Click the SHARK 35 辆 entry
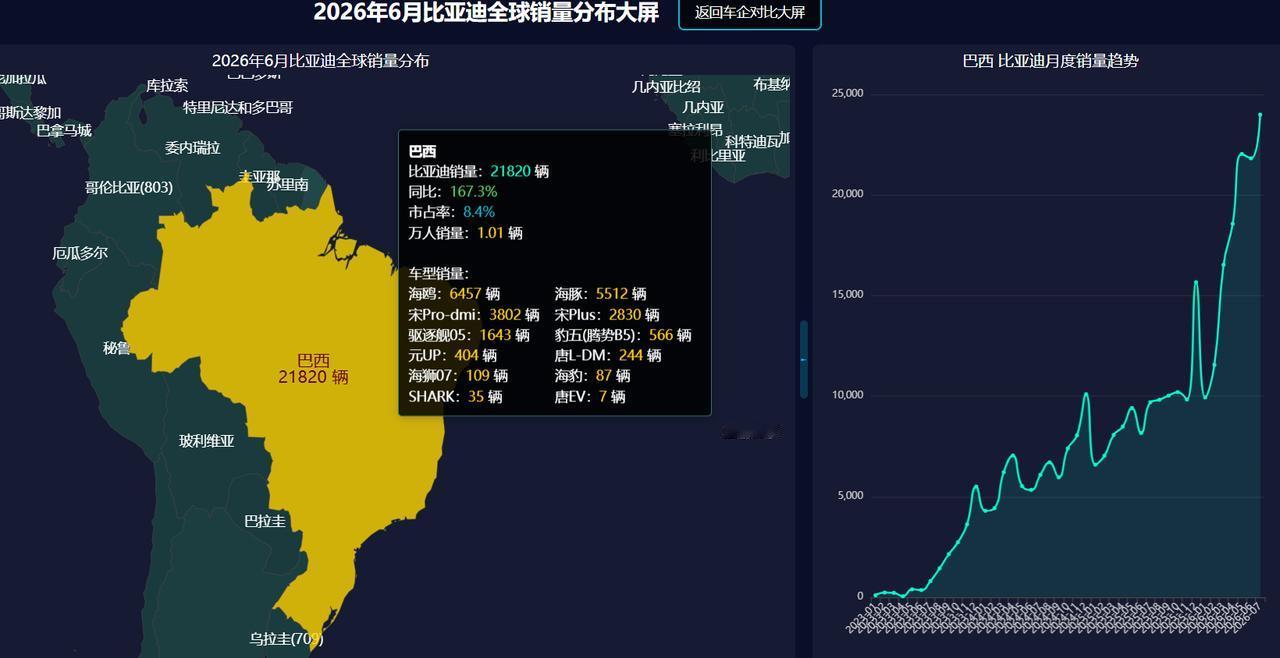 [x=456, y=397]
